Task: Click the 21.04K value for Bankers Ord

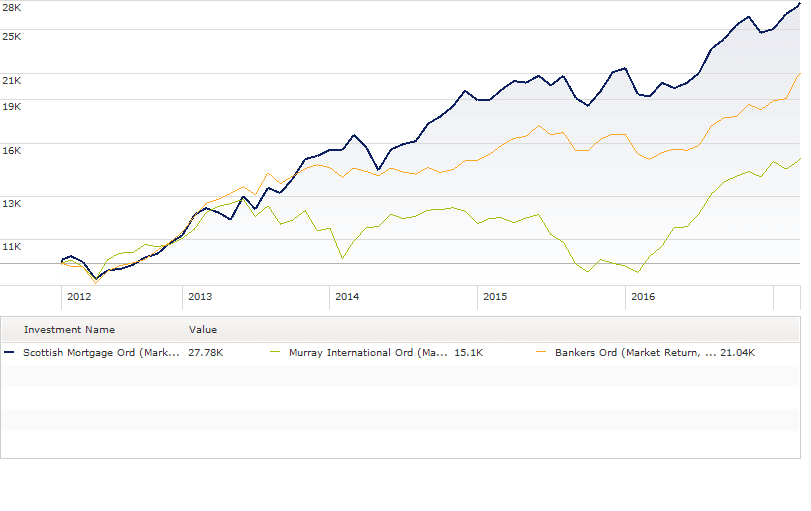Action: pos(737,352)
